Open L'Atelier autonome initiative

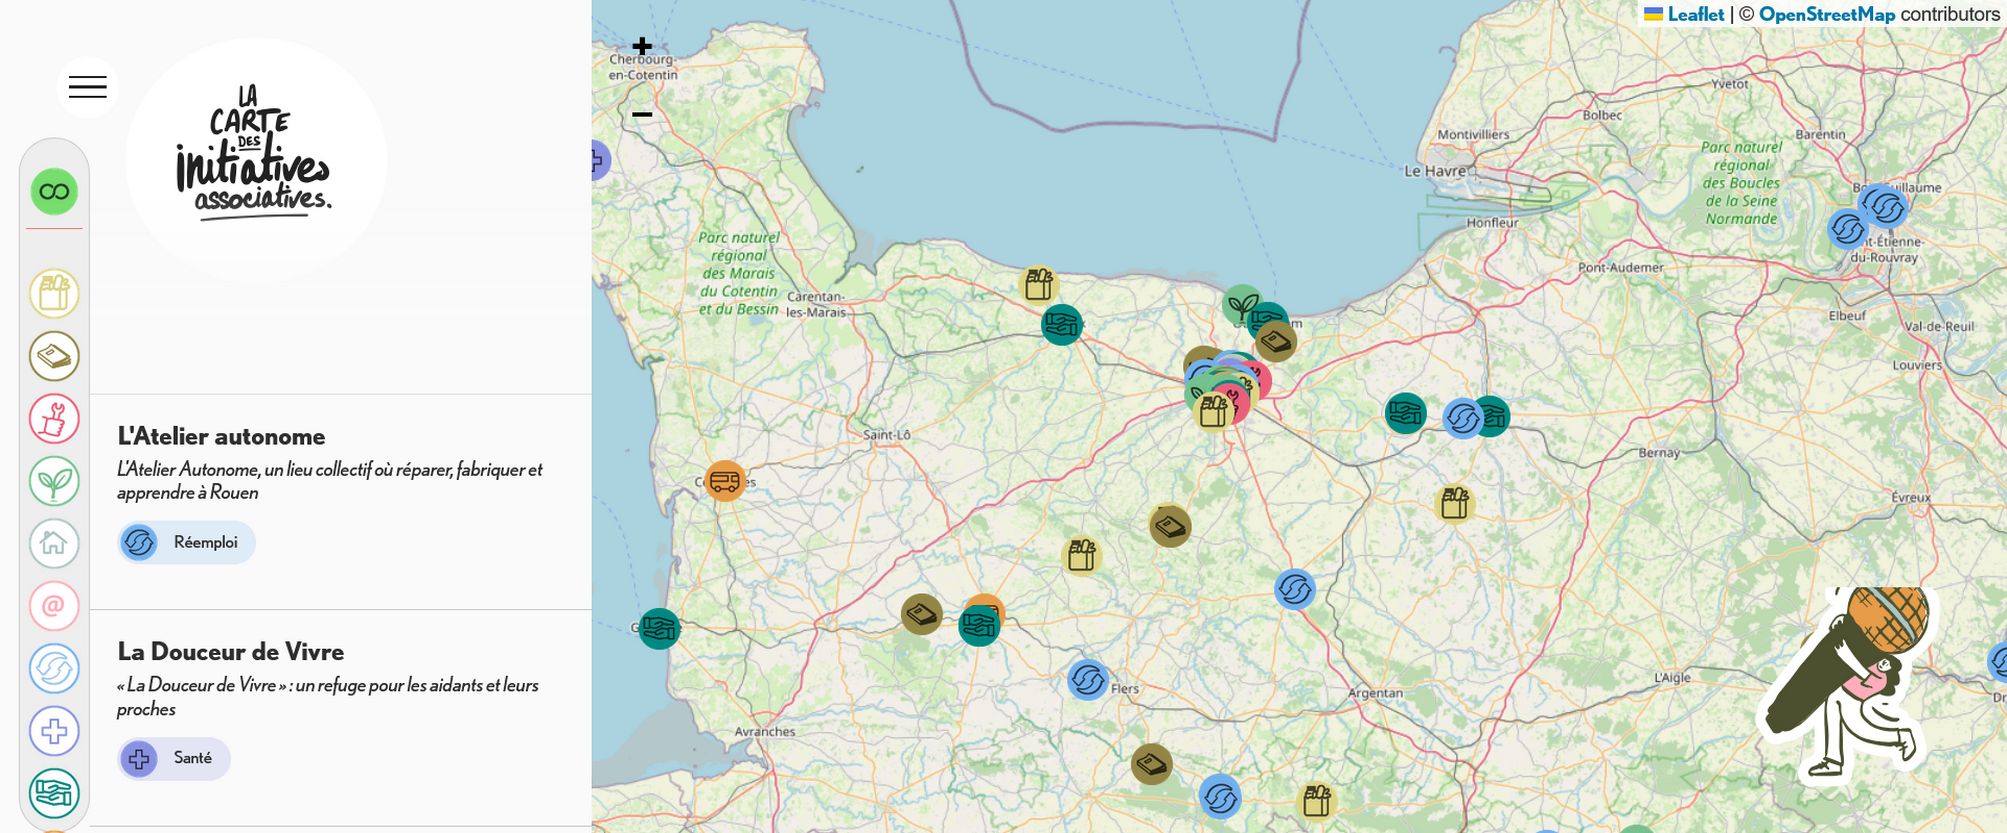point(221,436)
